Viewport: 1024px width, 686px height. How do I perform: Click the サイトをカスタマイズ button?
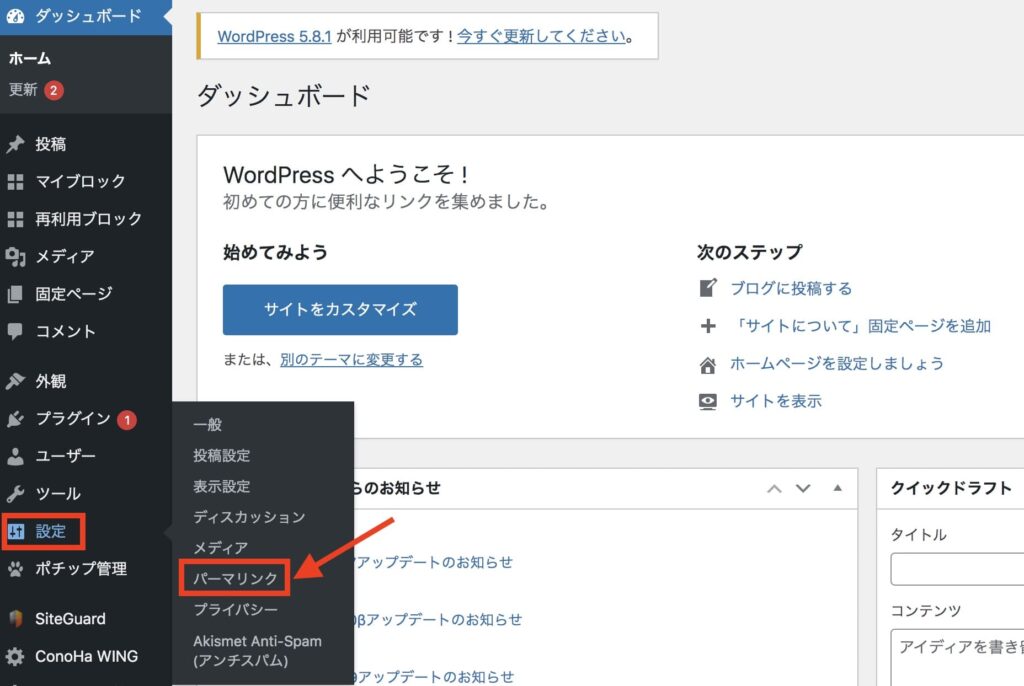(x=340, y=310)
